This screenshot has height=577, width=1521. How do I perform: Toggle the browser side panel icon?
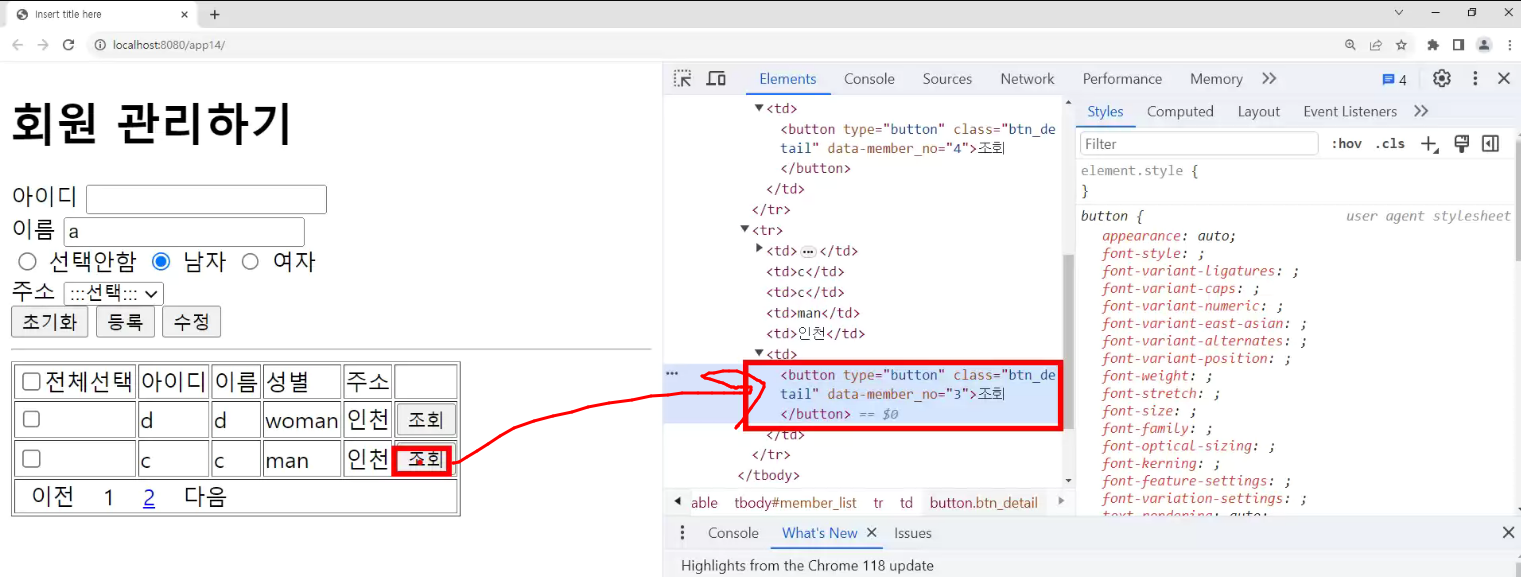click(1458, 45)
